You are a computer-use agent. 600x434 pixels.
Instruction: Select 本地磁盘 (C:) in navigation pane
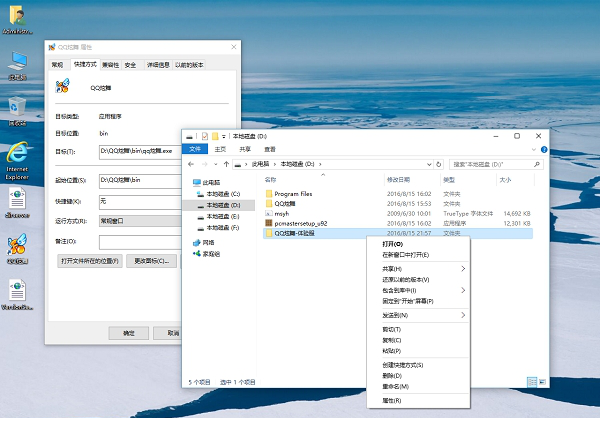[x=218, y=194]
